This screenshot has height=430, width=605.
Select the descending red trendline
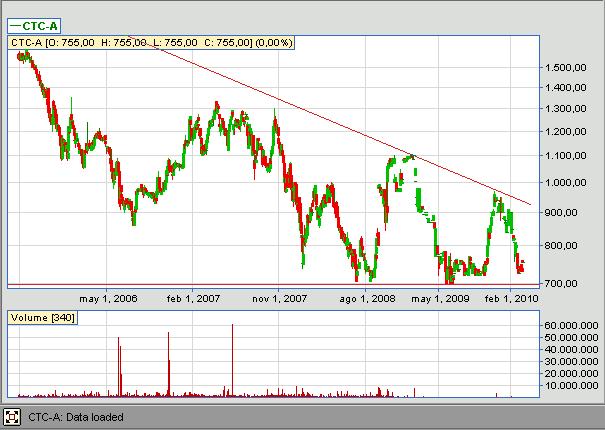tap(330, 121)
